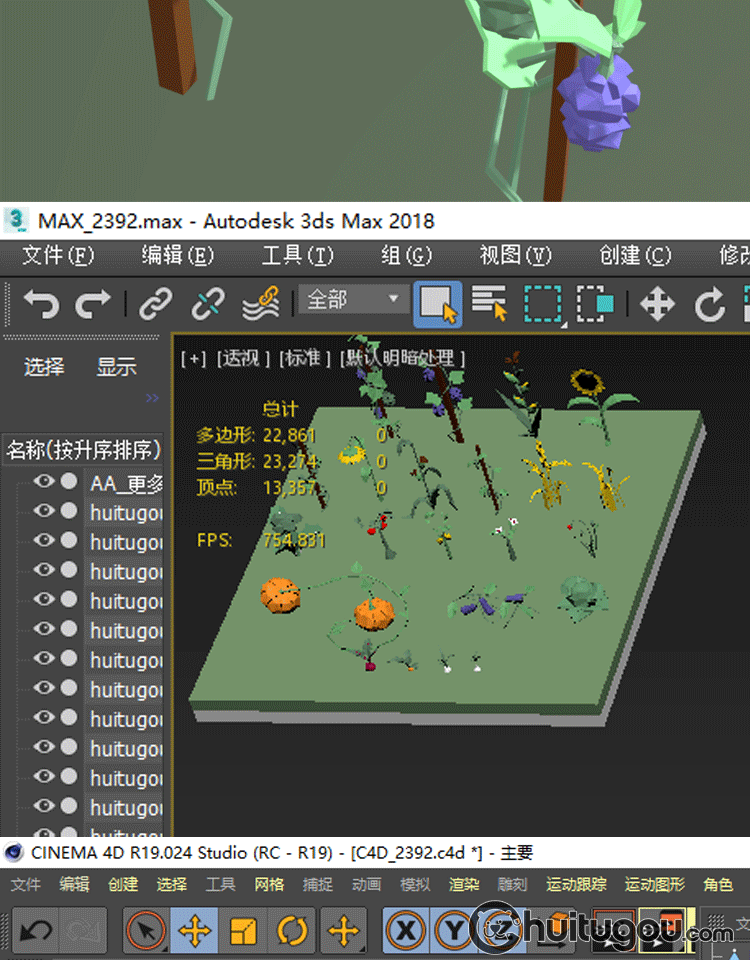Open the 全部 selection filter dropdown
The width and height of the screenshot is (750, 960).
point(353,299)
